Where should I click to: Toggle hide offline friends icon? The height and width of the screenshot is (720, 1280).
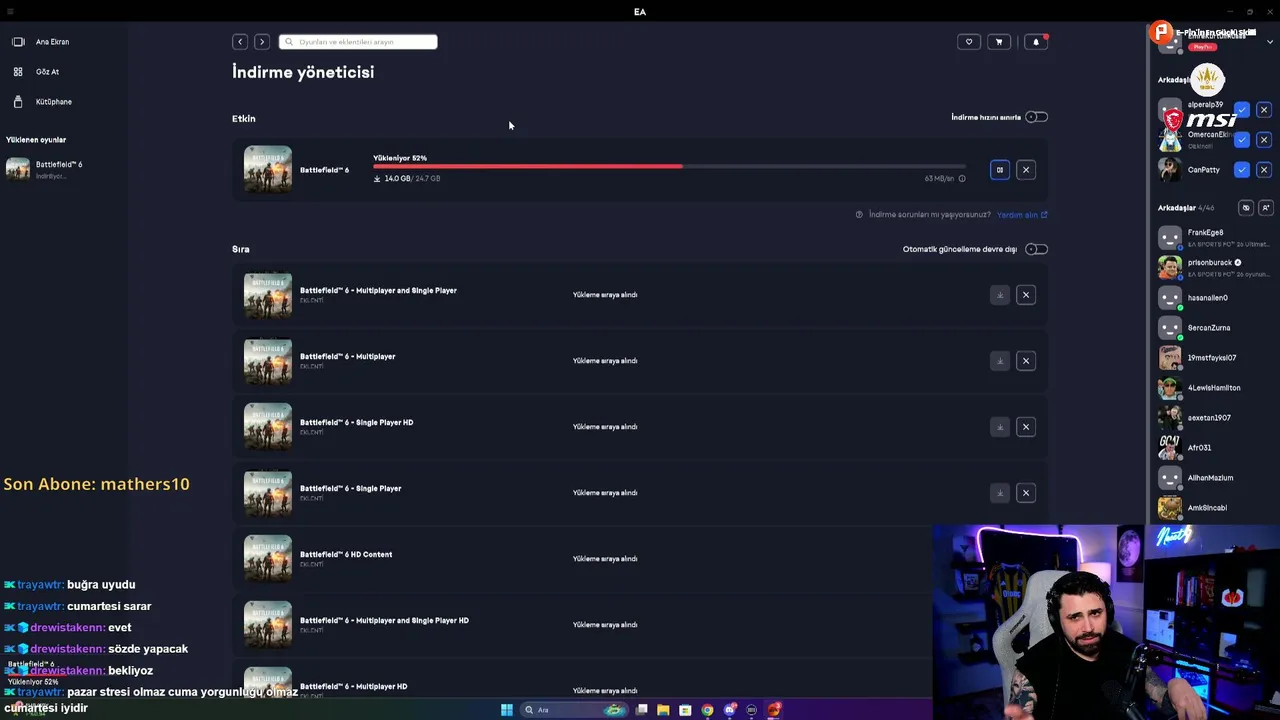(1246, 208)
